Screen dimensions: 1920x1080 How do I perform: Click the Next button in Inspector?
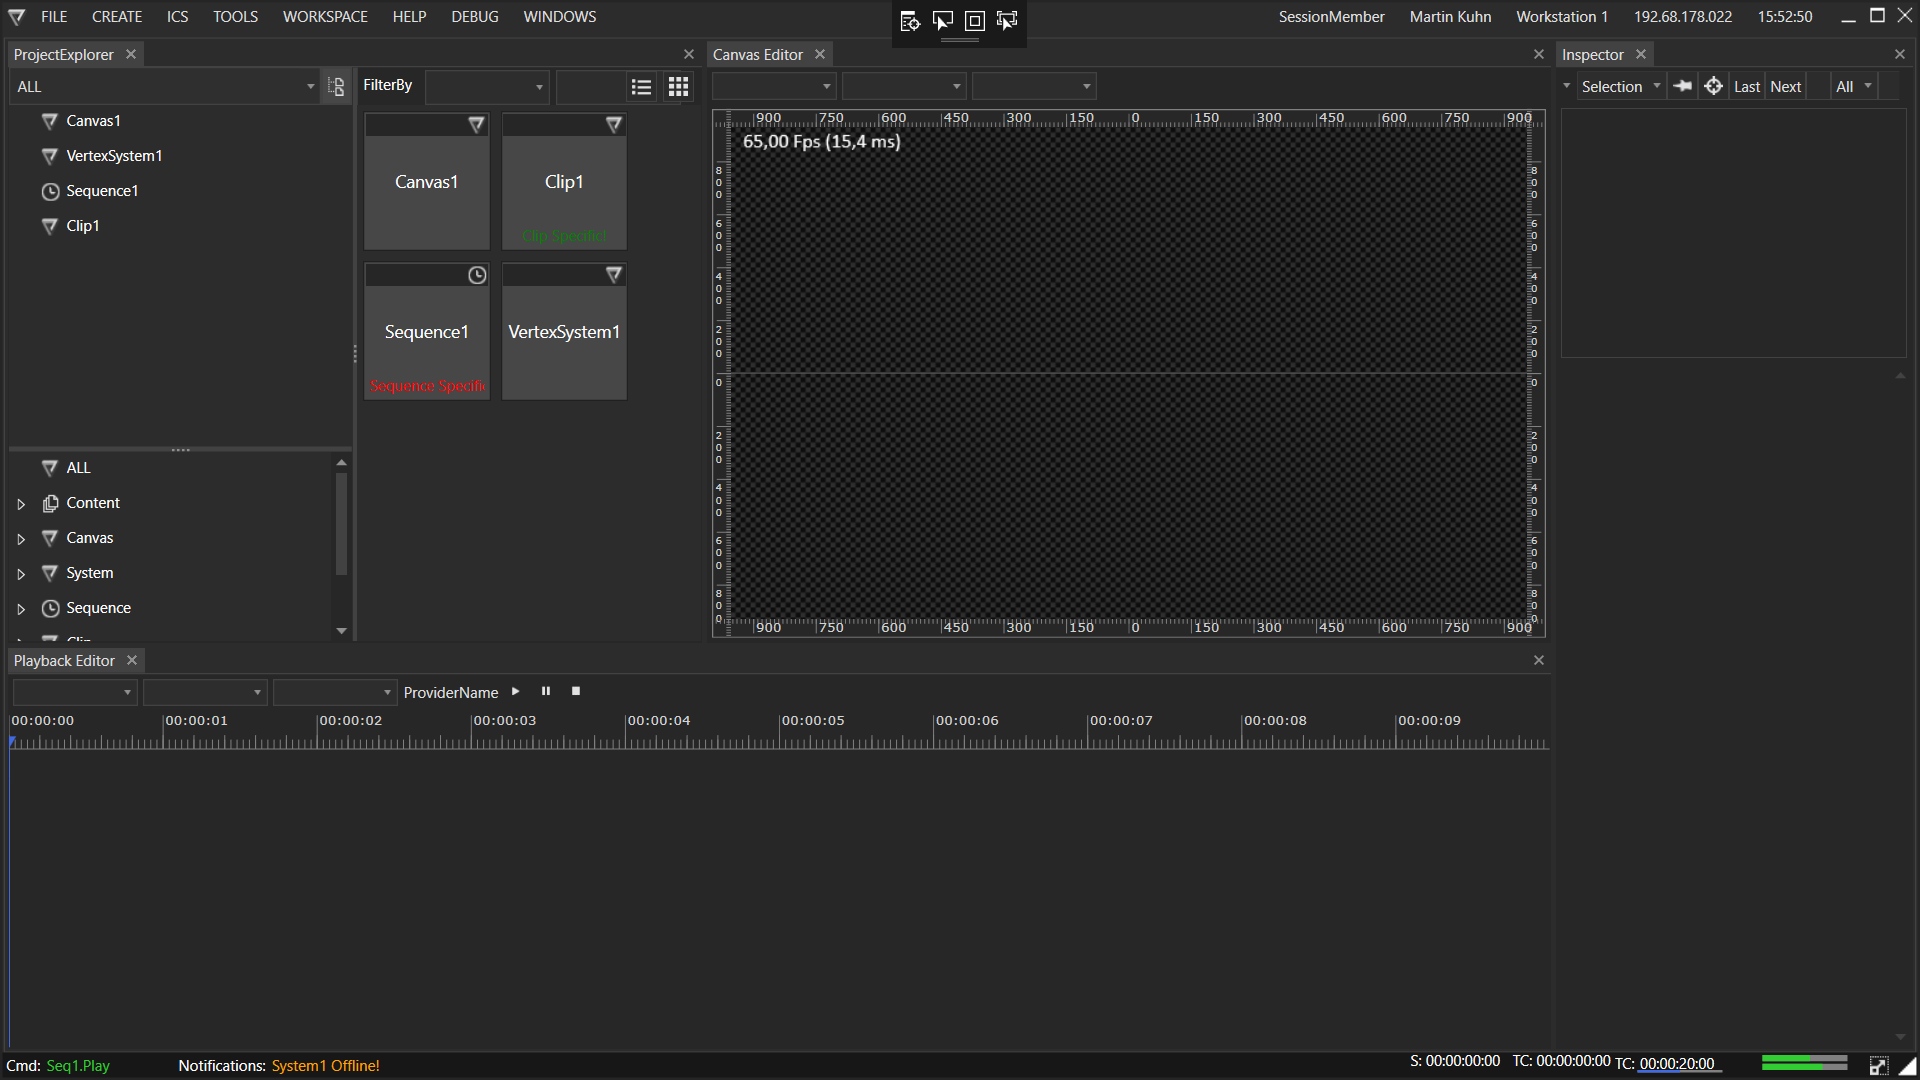(1785, 87)
